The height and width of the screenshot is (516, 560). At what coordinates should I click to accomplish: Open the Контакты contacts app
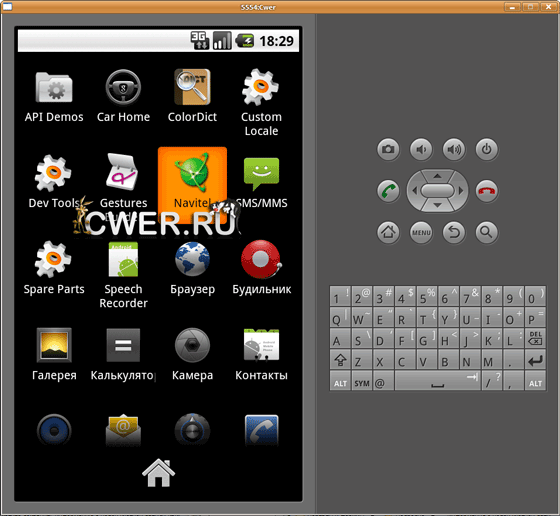261,355
